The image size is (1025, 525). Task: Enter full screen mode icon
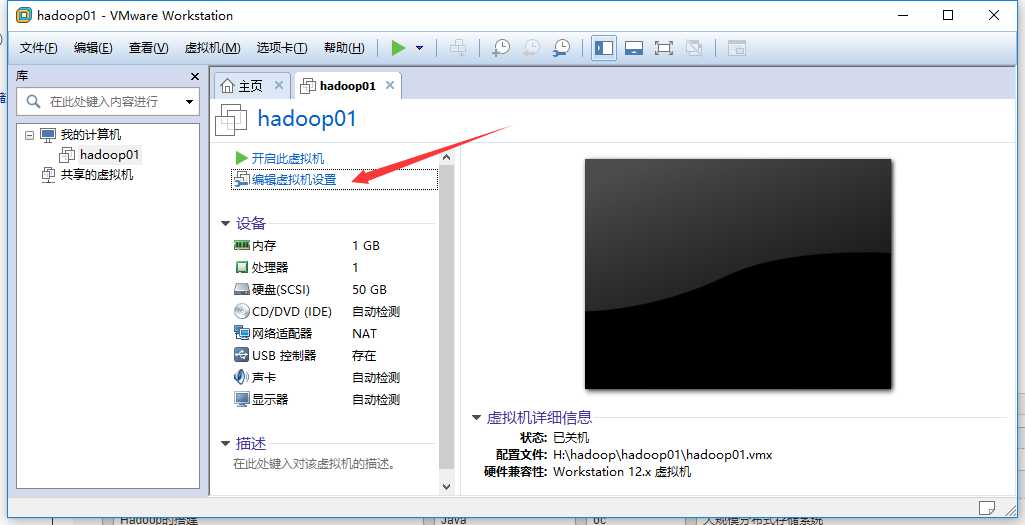coord(664,48)
